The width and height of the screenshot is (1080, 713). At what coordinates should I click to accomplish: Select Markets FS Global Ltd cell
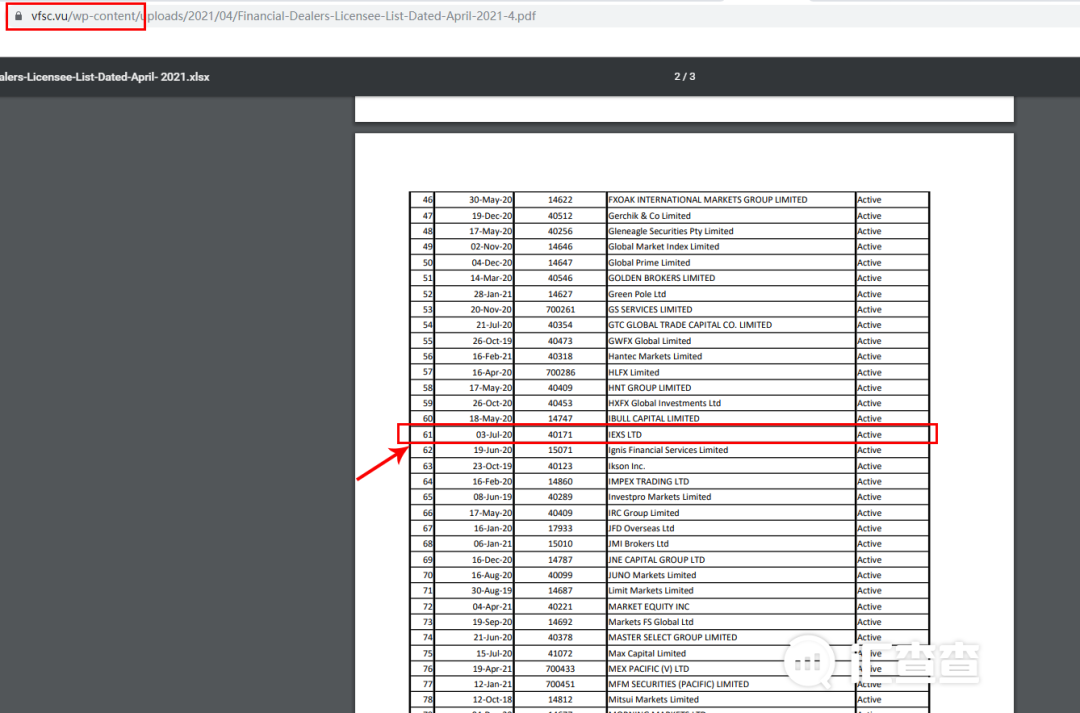click(x=731, y=622)
